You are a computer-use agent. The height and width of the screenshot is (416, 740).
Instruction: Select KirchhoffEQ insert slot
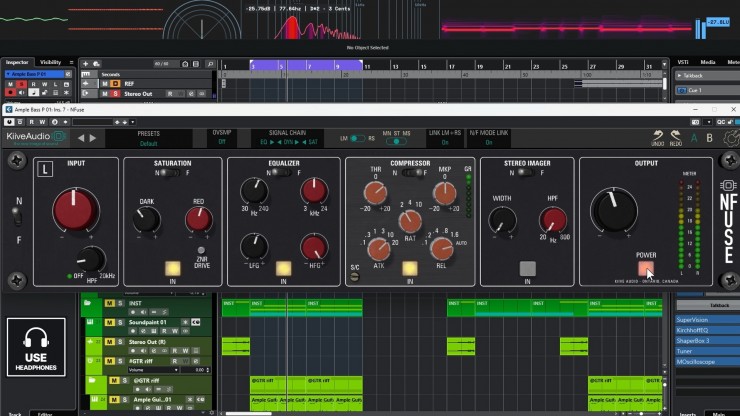pyautogui.click(x=707, y=330)
